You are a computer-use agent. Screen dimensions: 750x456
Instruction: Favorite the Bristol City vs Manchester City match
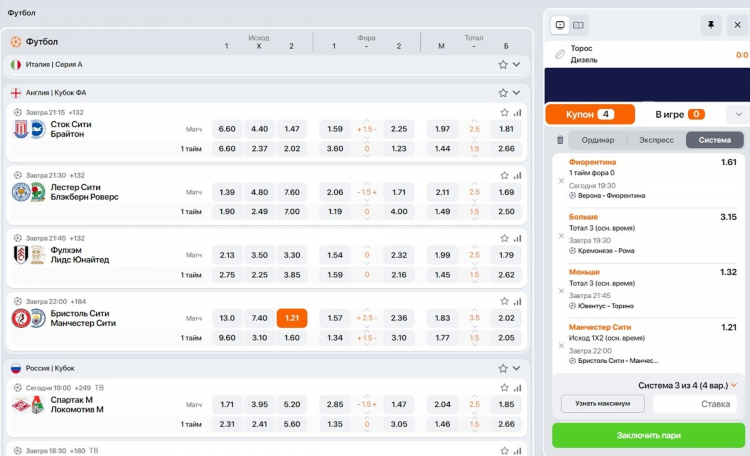[504, 301]
